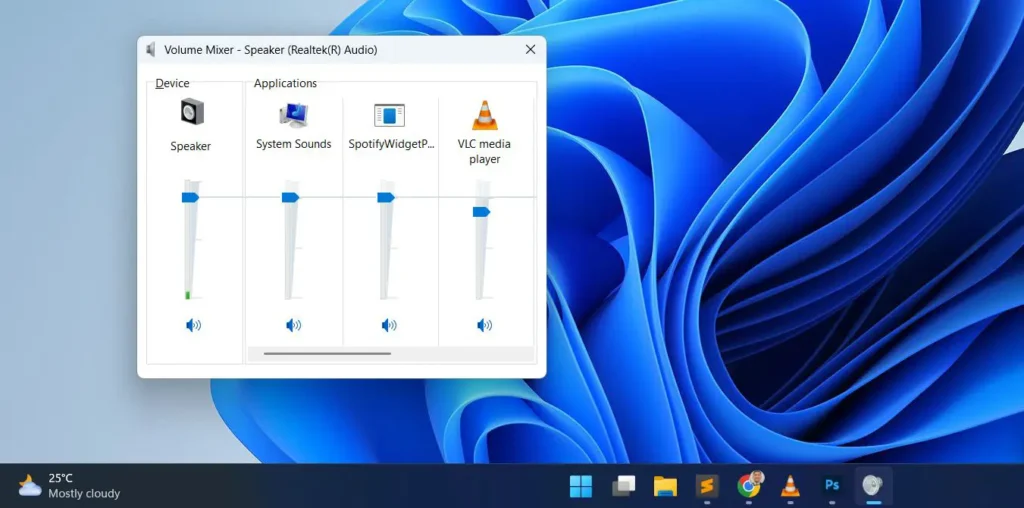Open VLC media player from the taskbar
Image resolution: width=1024 pixels, height=508 pixels.
point(790,486)
